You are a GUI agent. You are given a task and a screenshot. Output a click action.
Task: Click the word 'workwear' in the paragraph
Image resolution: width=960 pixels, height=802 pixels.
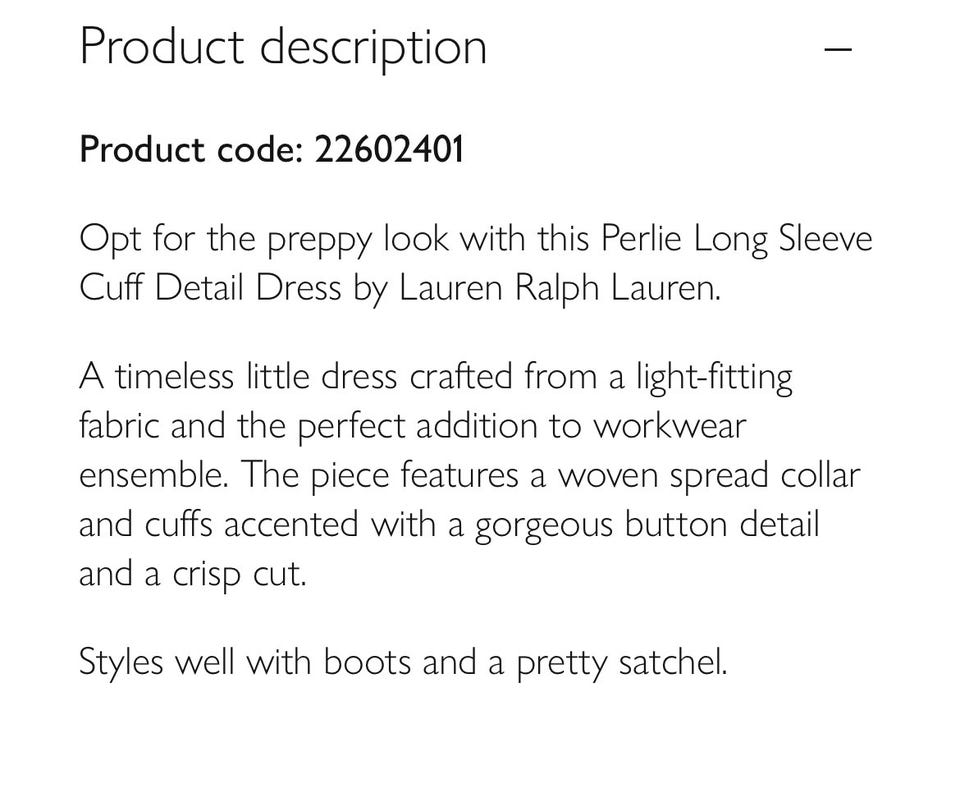point(670,426)
